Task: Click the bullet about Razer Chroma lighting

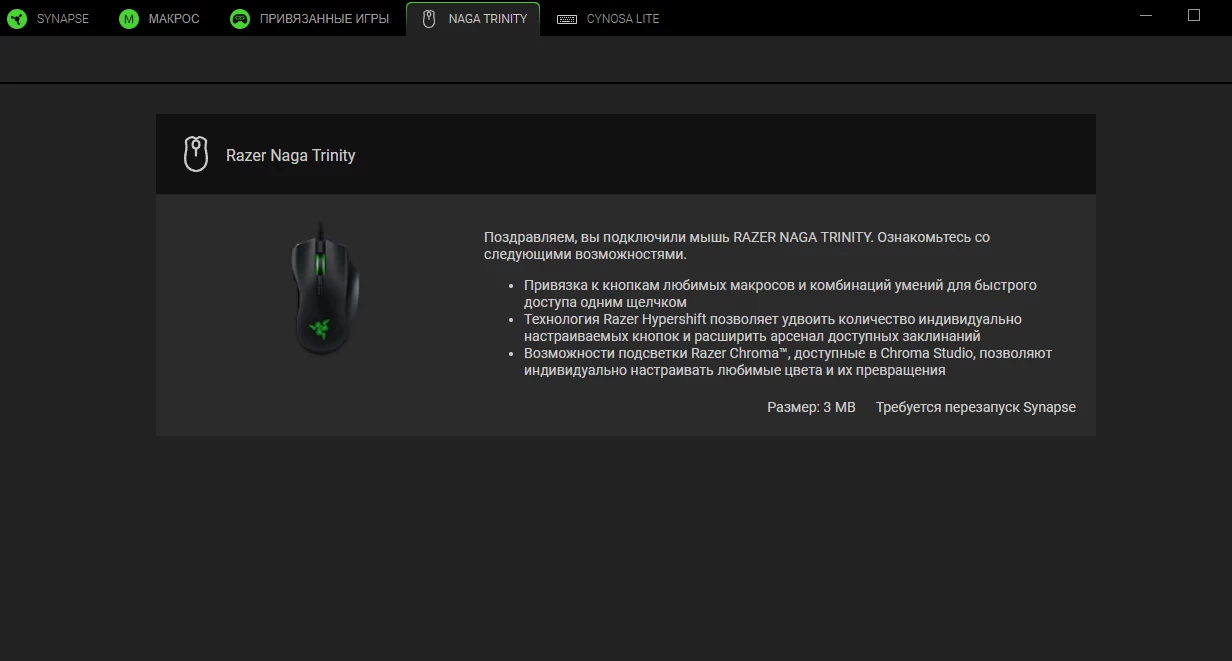Action: point(788,361)
